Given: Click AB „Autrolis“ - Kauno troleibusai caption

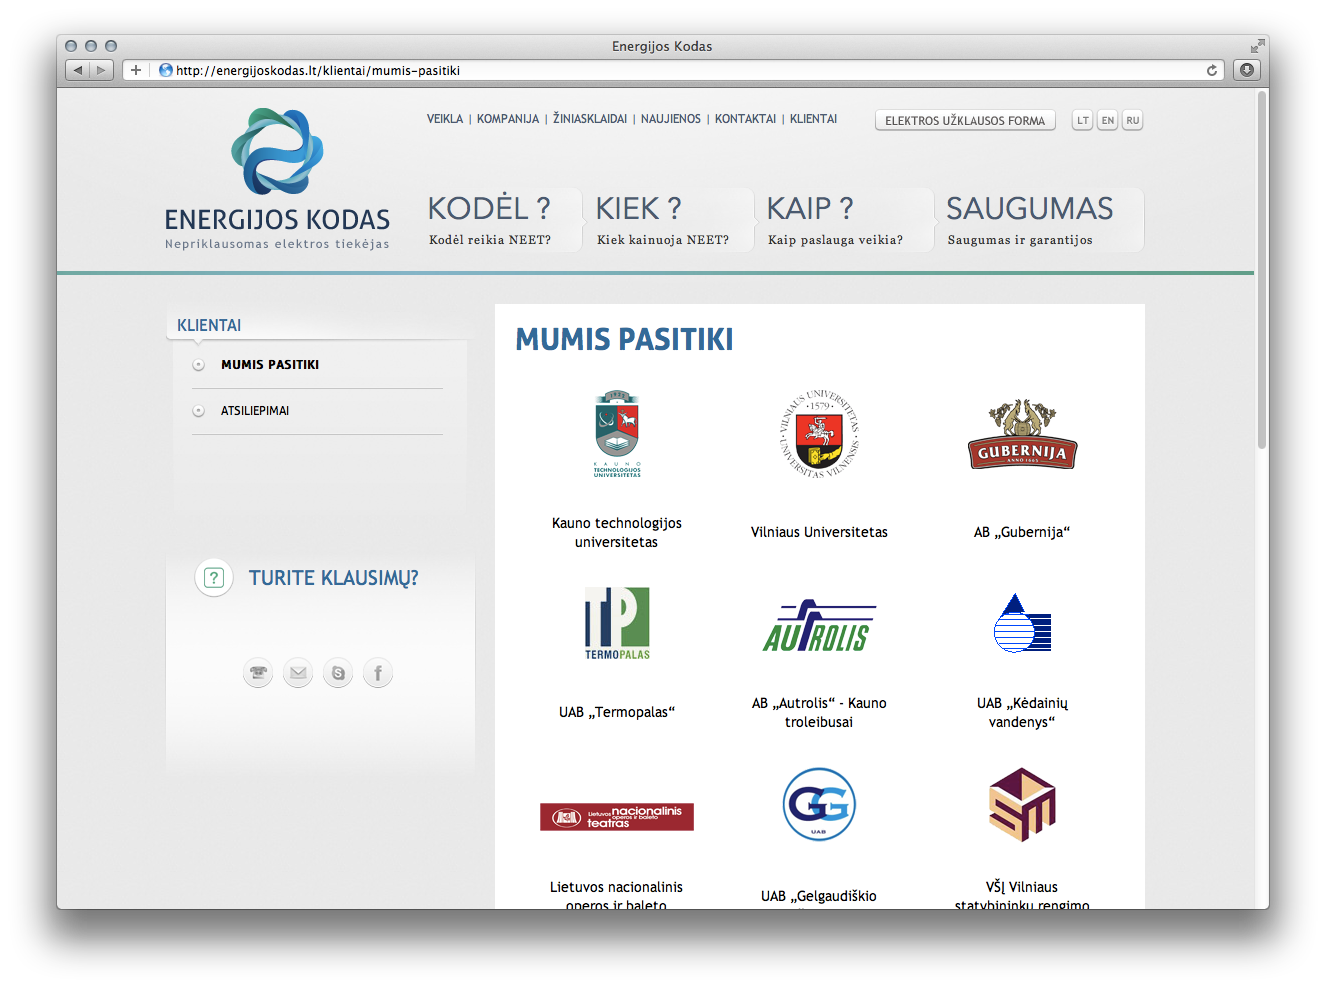Looking at the screenshot, I should [x=819, y=712].
